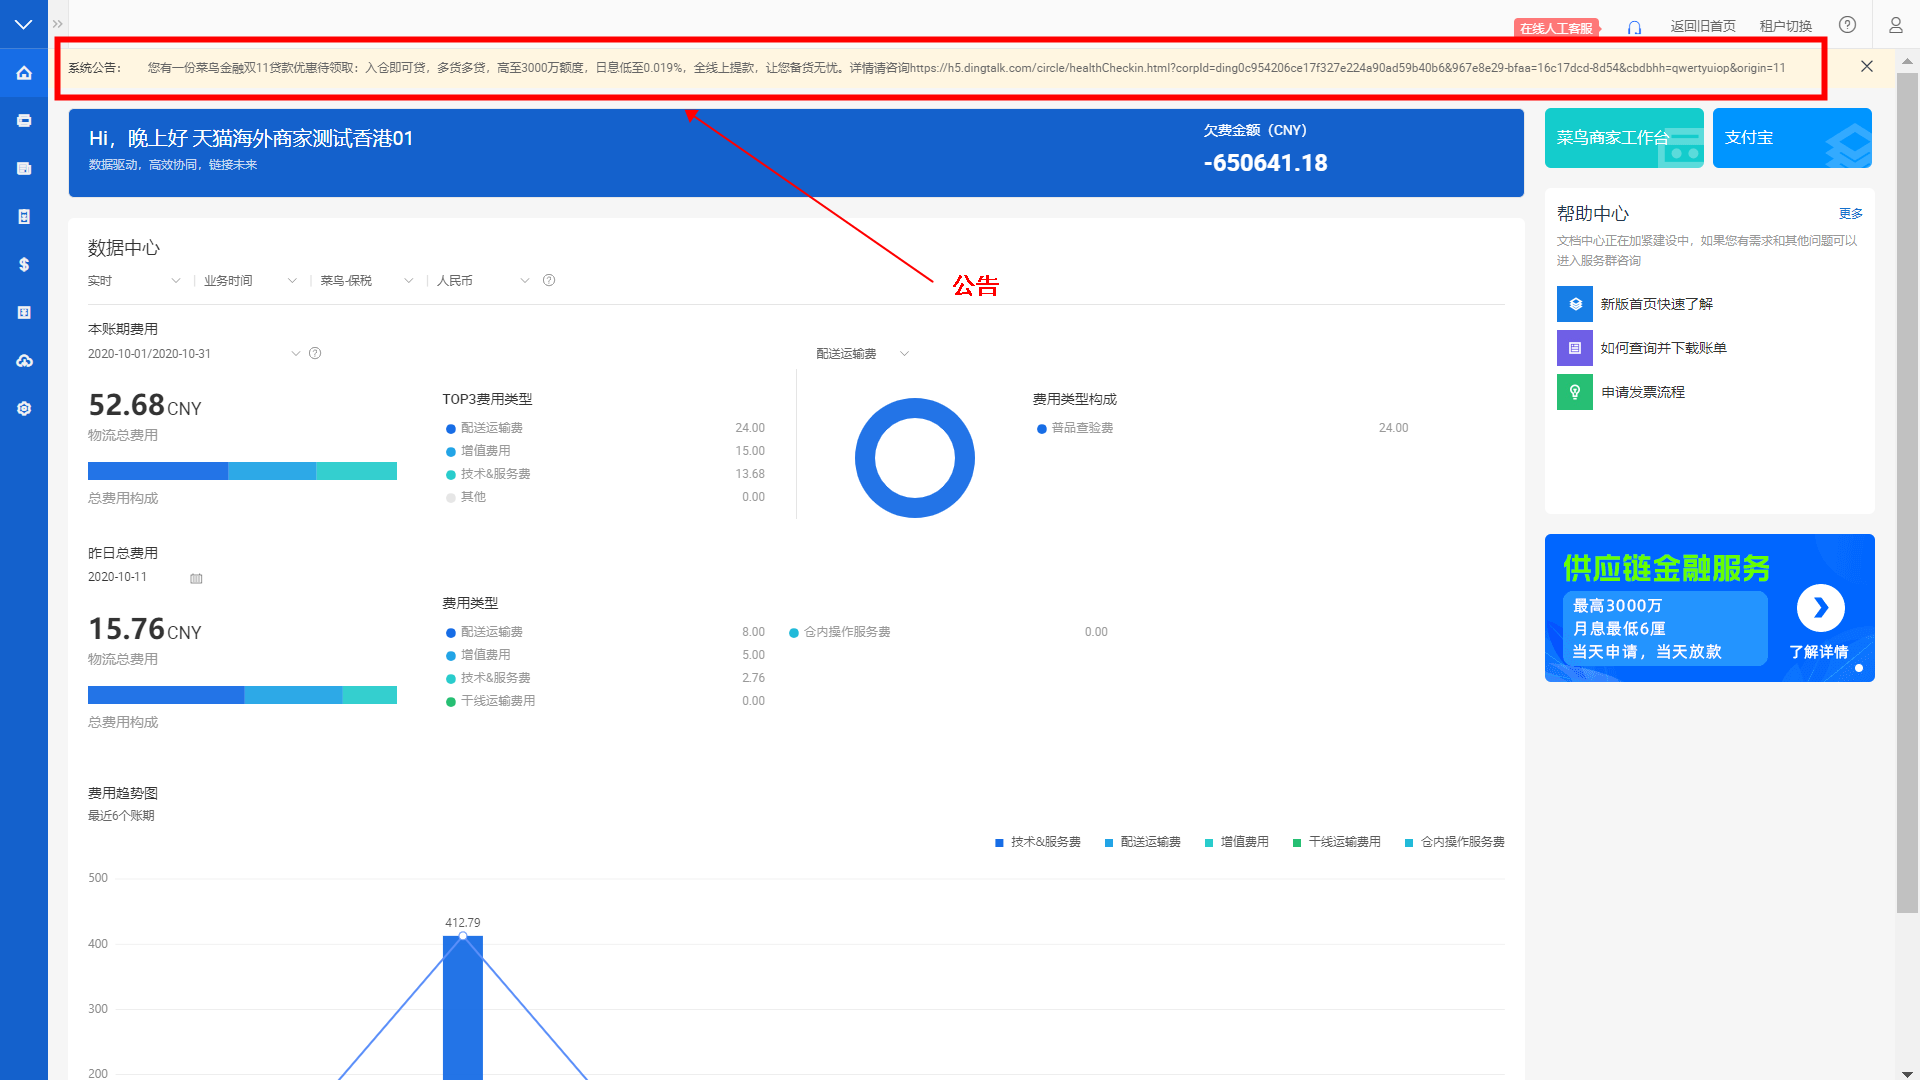Collapse top-left chevron menu
The width and height of the screenshot is (1920, 1080).
click(x=24, y=24)
